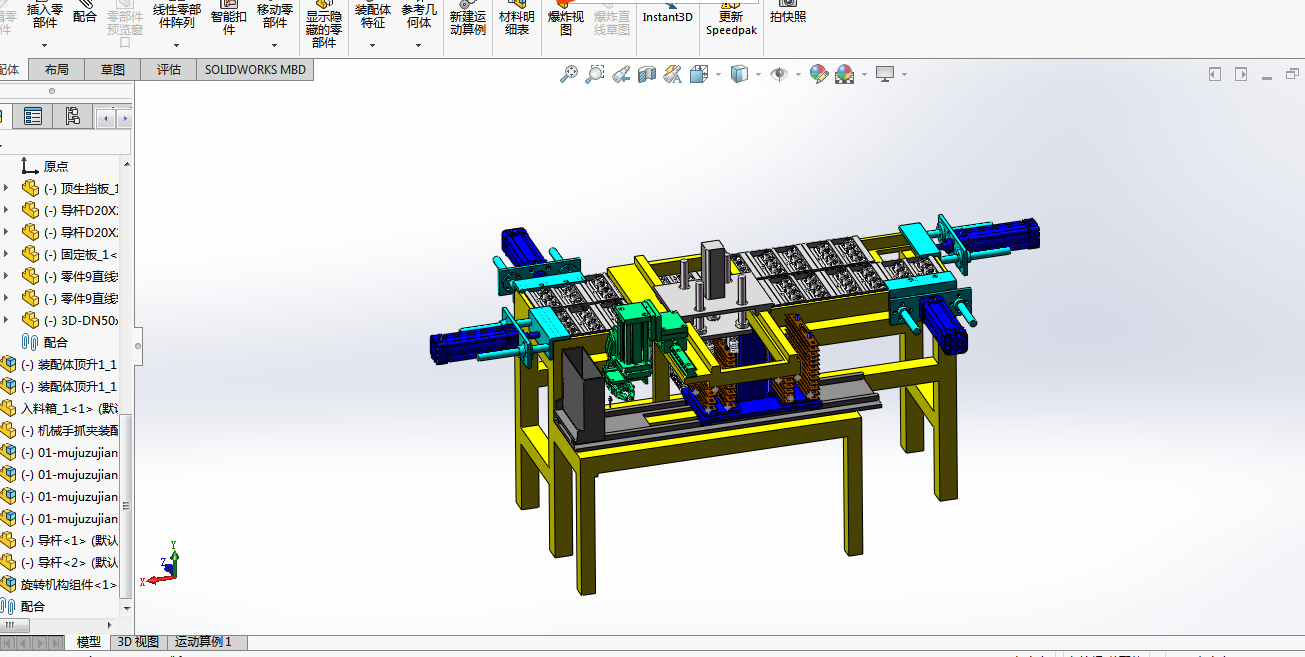The width and height of the screenshot is (1305, 657).
Task: Open the Edit Appearance color ball icon
Action: coord(819,74)
